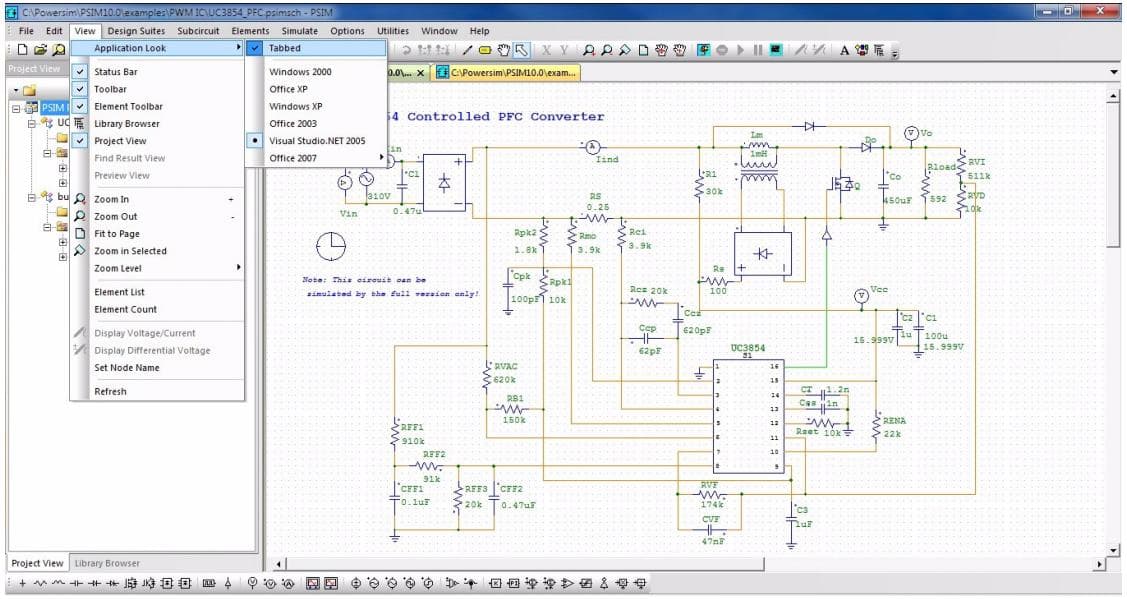
Task: Toggle the Project View option
Action: 157,141
